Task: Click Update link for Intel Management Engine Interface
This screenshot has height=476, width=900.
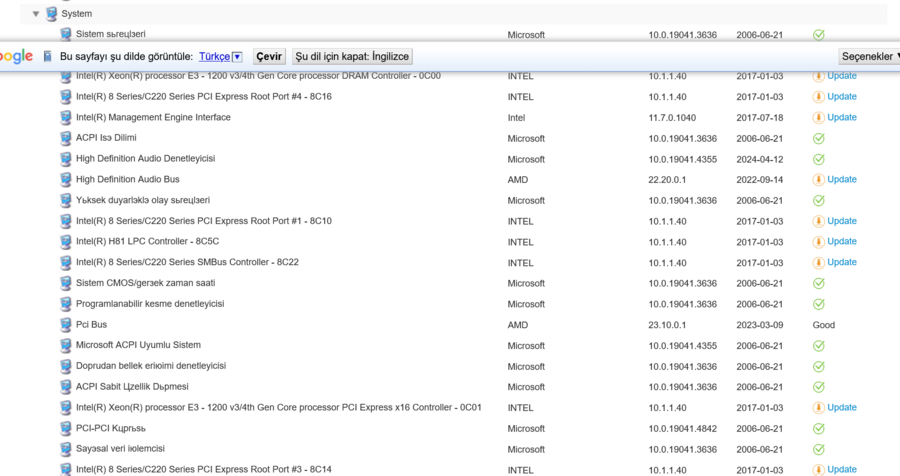Action: (x=841, y=118)
